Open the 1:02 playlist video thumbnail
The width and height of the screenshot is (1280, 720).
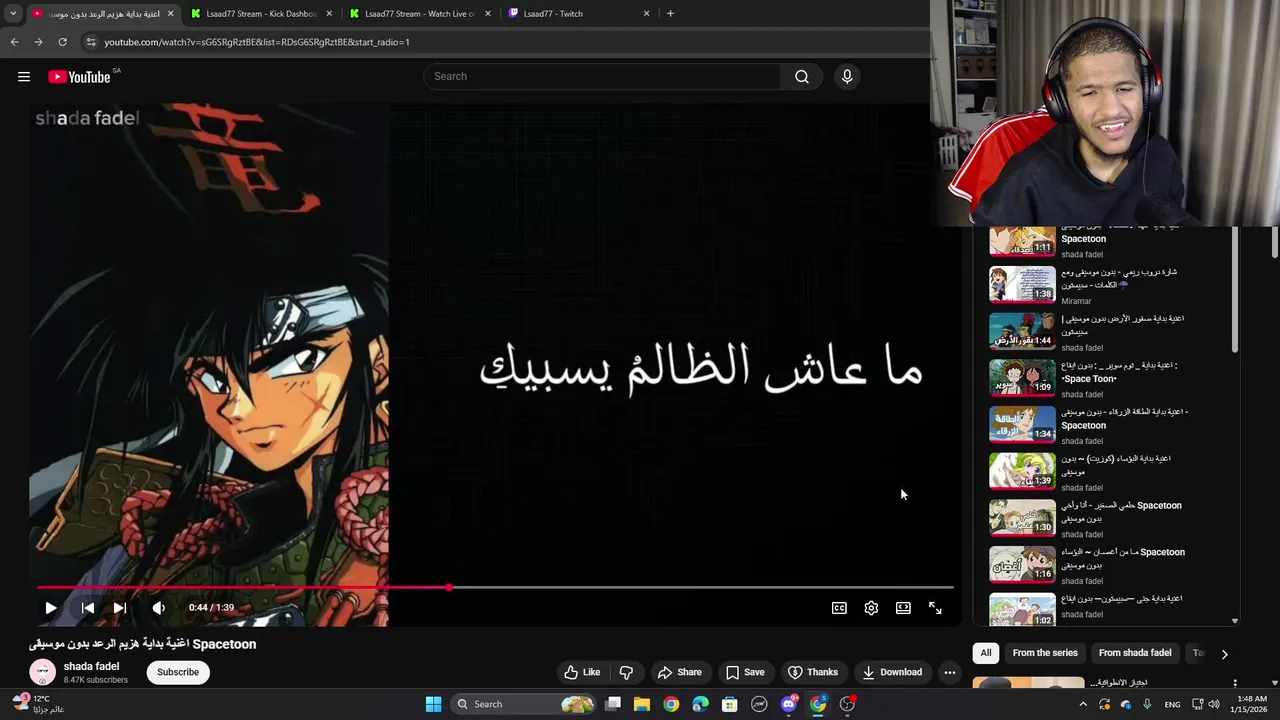[1022, 610]
